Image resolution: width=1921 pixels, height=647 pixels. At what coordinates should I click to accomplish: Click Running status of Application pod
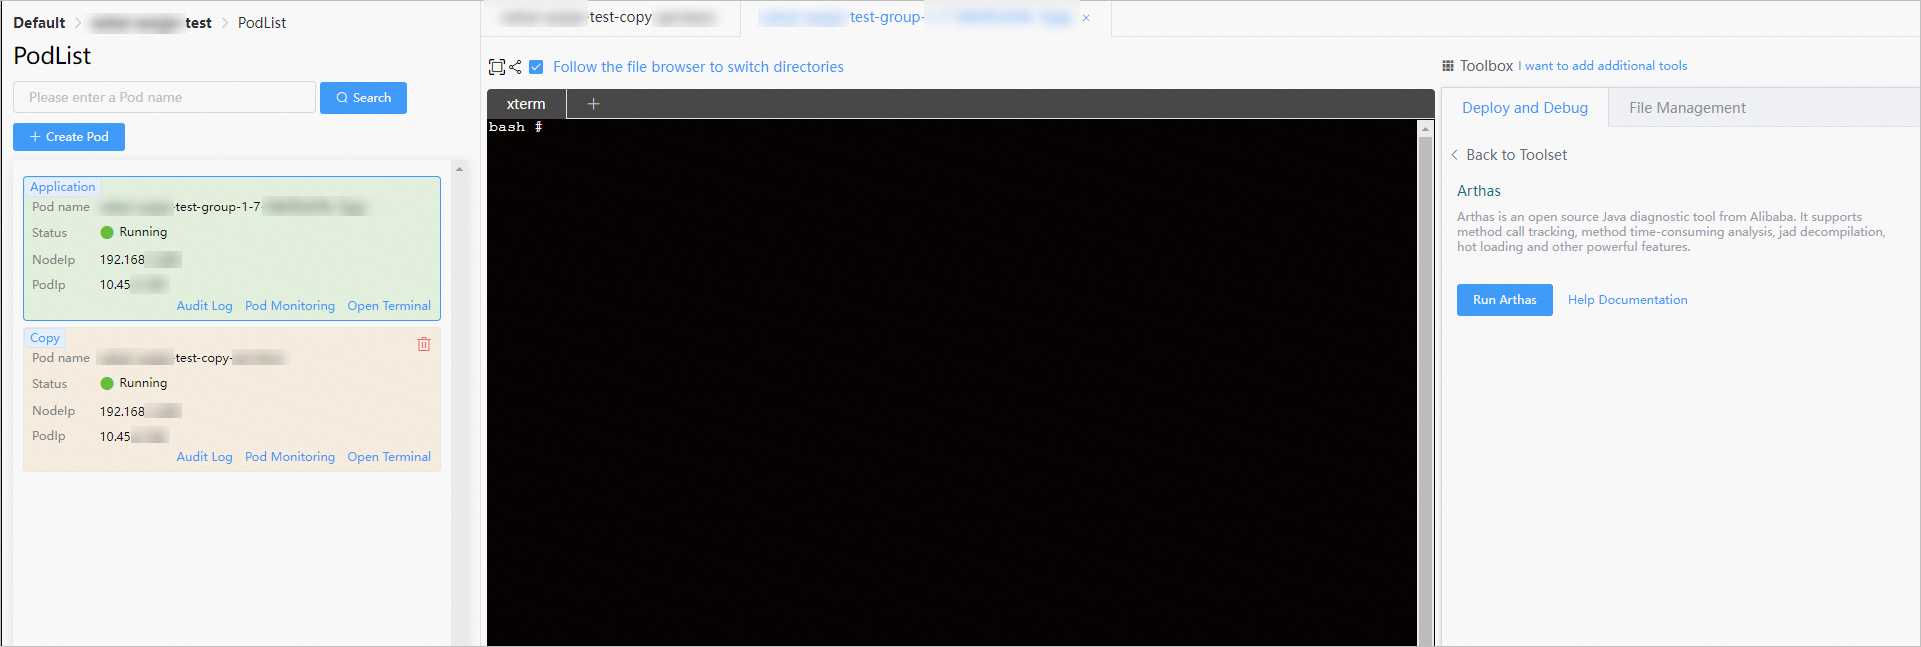(134, 232)
